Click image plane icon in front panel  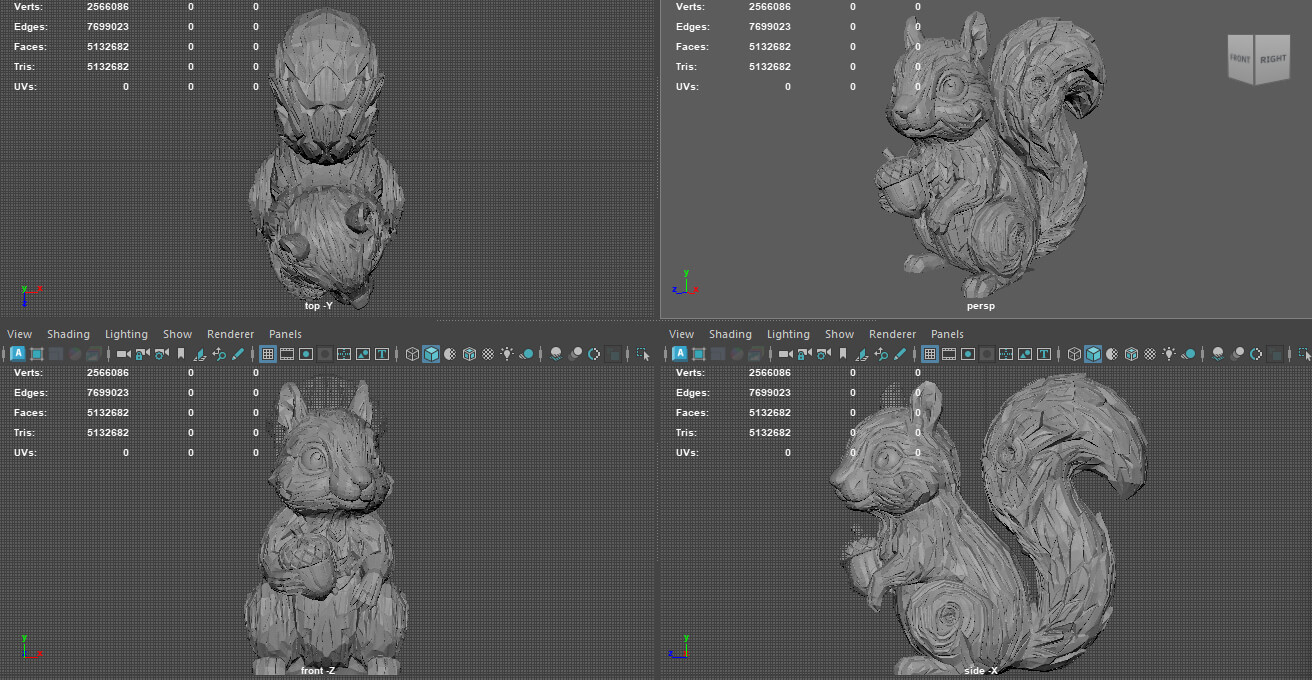pyautogui.click(x=200, y=354)
